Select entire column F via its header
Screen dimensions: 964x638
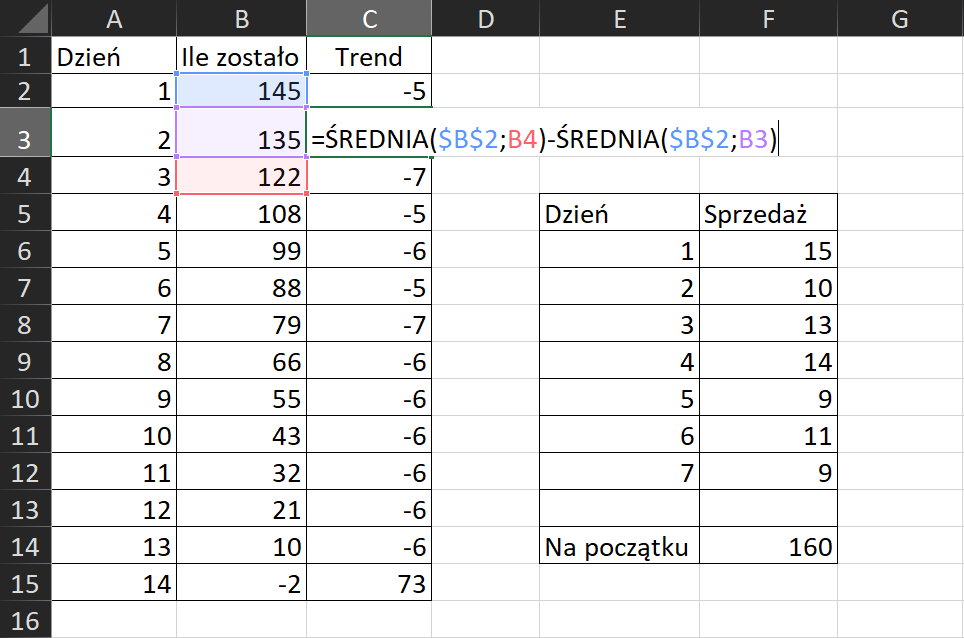(768, 18)
